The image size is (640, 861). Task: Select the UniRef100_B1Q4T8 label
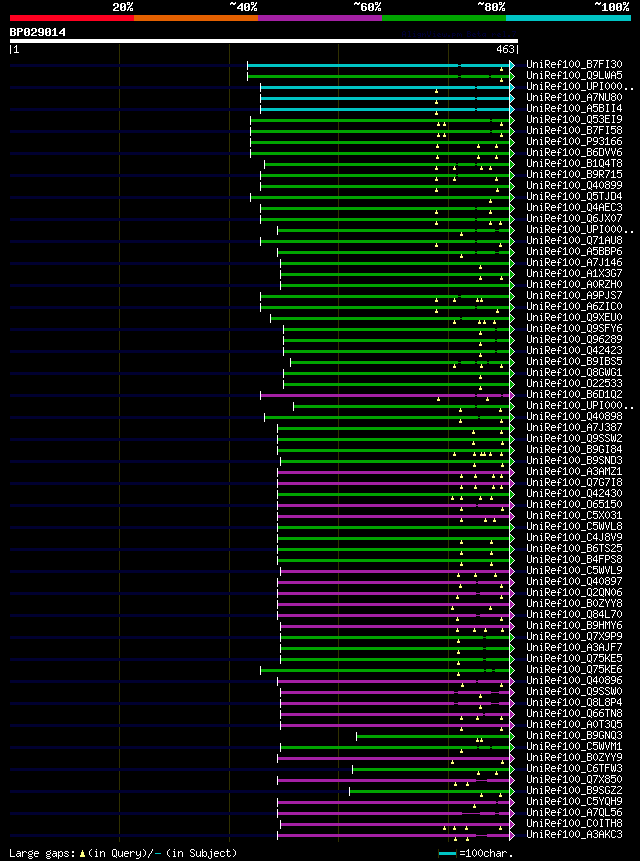[575, 164]
